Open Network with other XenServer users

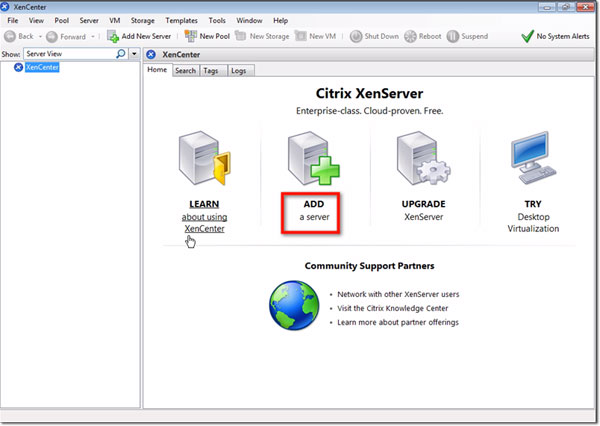tap(398, 294)
